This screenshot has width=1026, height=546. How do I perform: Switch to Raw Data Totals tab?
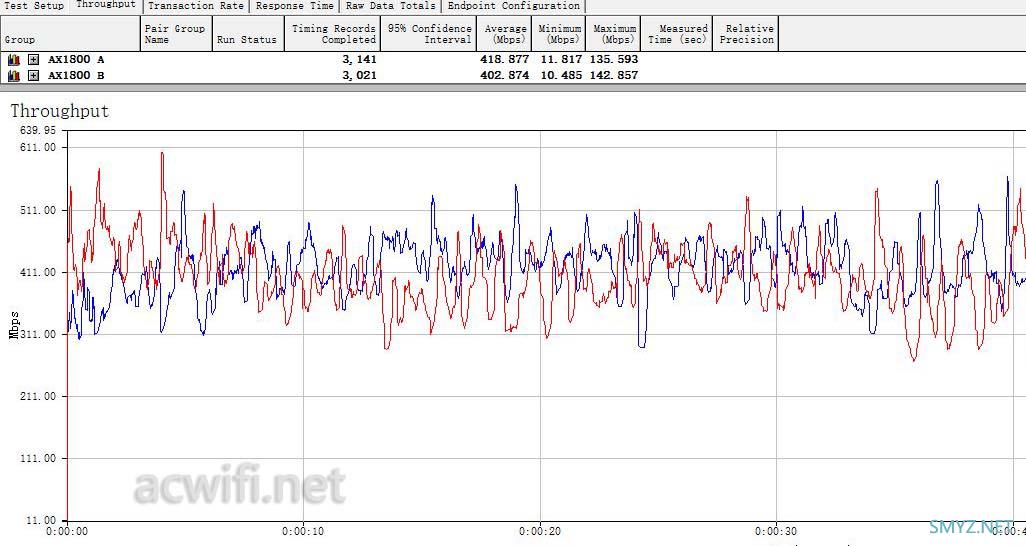(391, 6)
